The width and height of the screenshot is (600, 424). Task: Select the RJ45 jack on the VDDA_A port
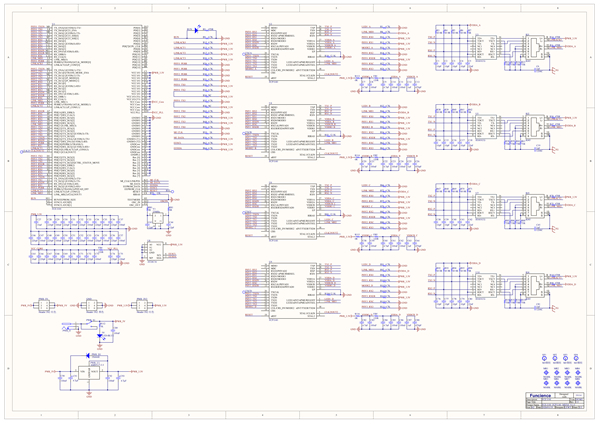click(x=535, y=47)
